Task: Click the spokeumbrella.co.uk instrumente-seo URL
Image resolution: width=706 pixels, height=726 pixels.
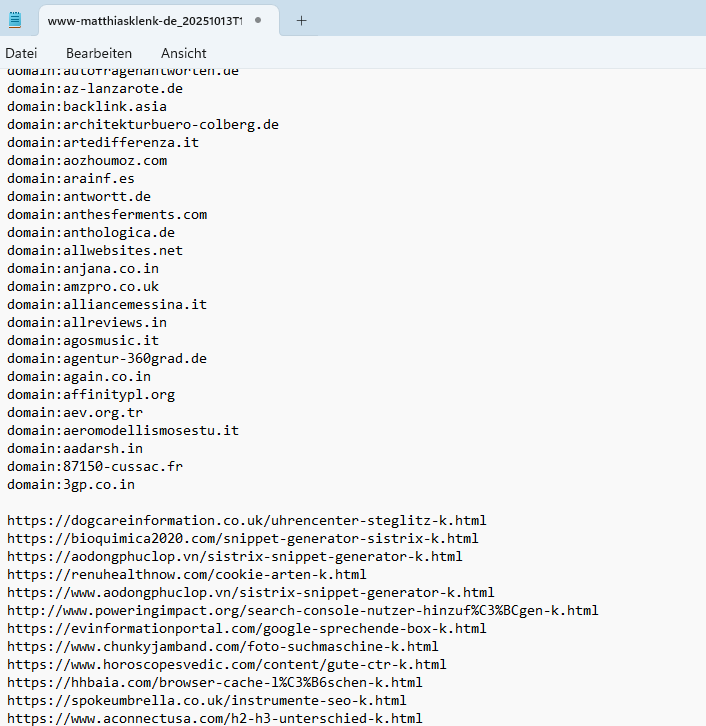Action: pyautogui.click(x=206, y=701)
